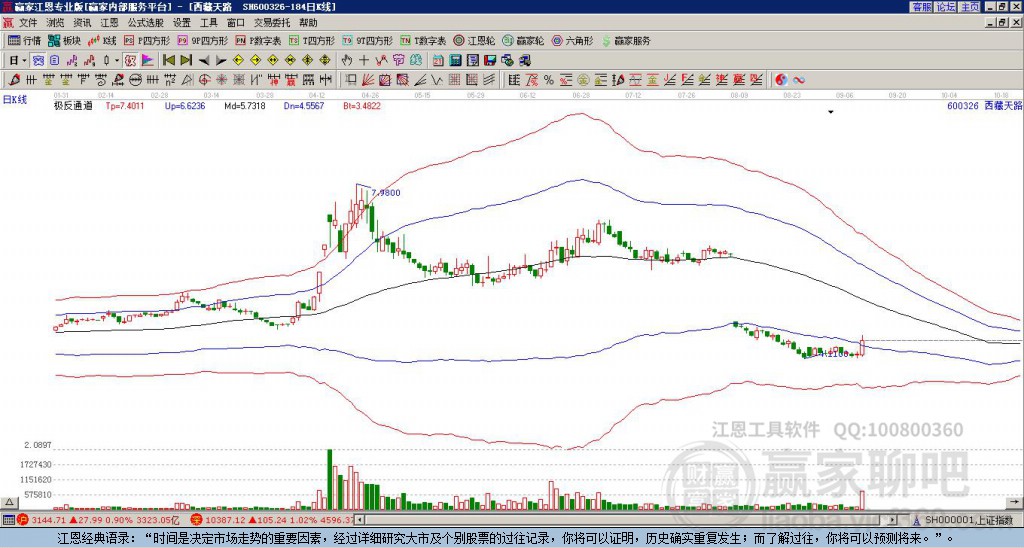Open the 赢家轮 tool
Viewport: 1024px width, 548px height.
coord(523,40)
